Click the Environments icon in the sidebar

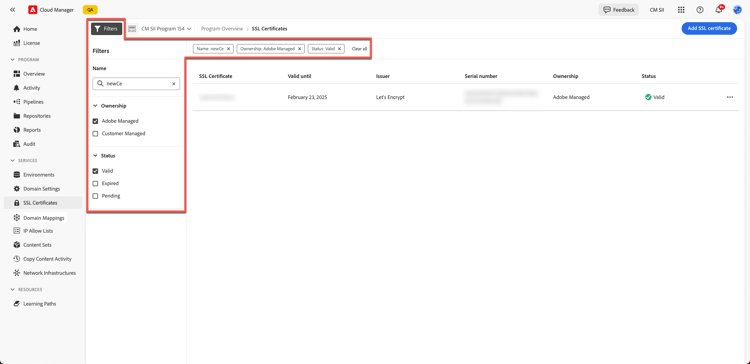(17, 175)
